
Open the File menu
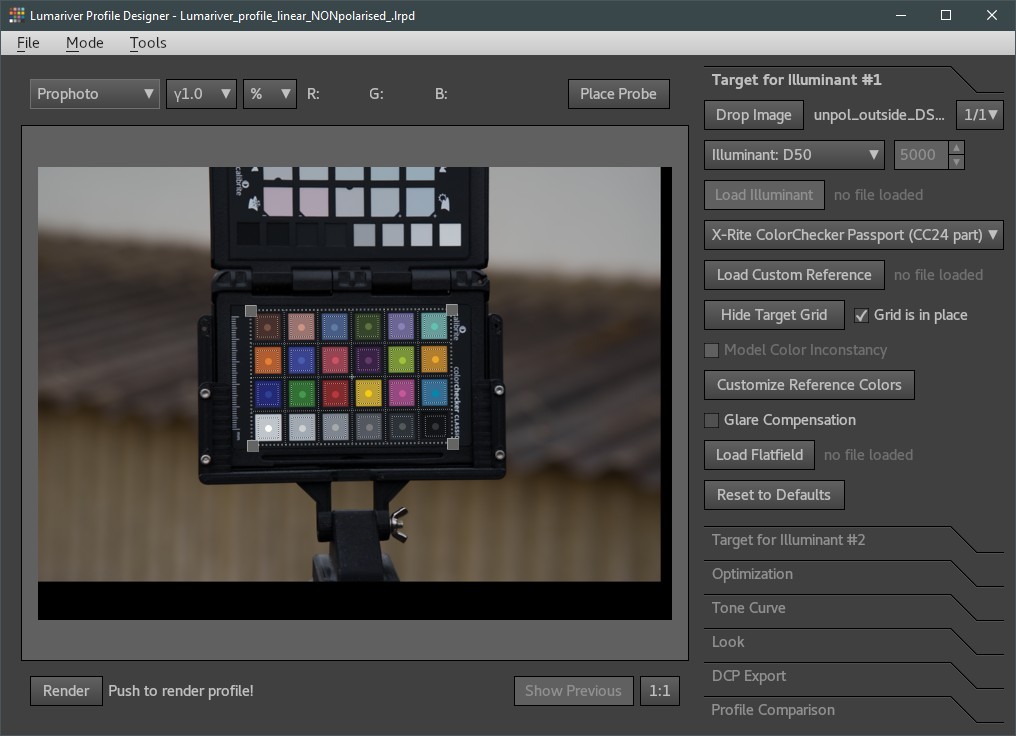[28, 43]
